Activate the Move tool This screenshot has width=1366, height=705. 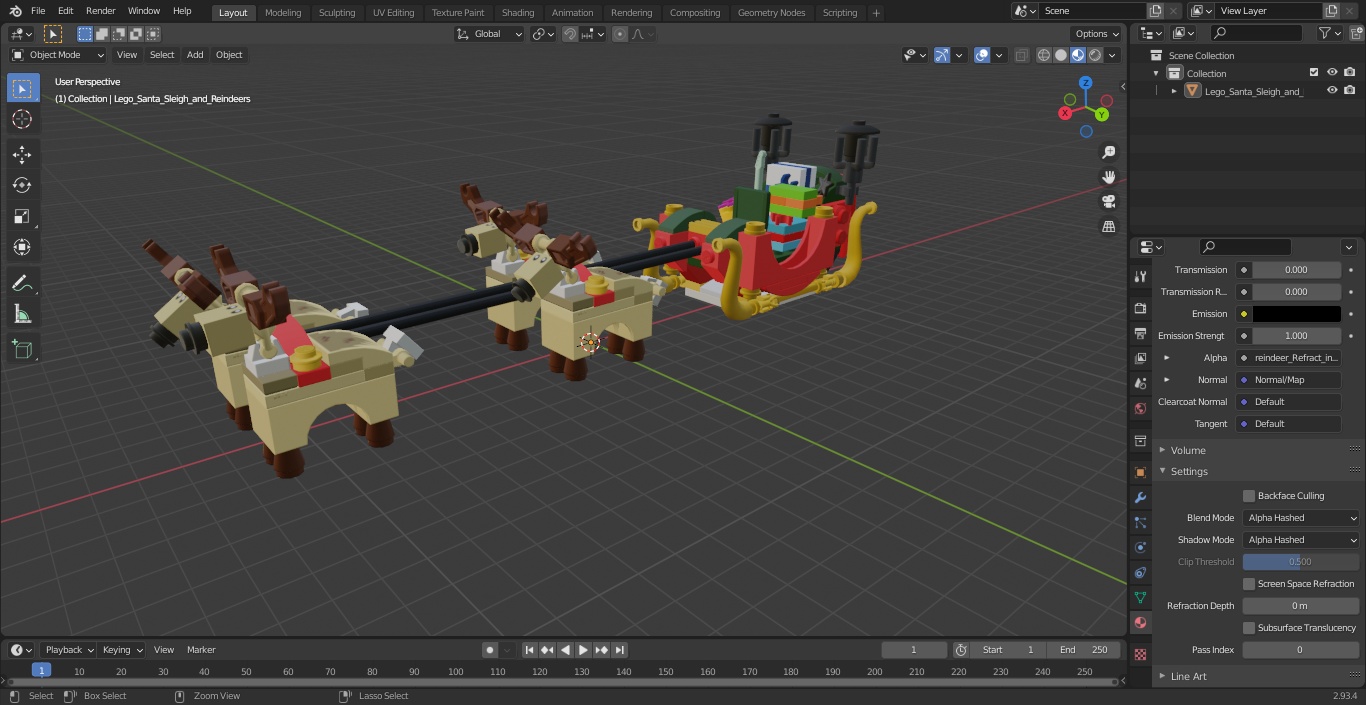click(x=22, y=154)
